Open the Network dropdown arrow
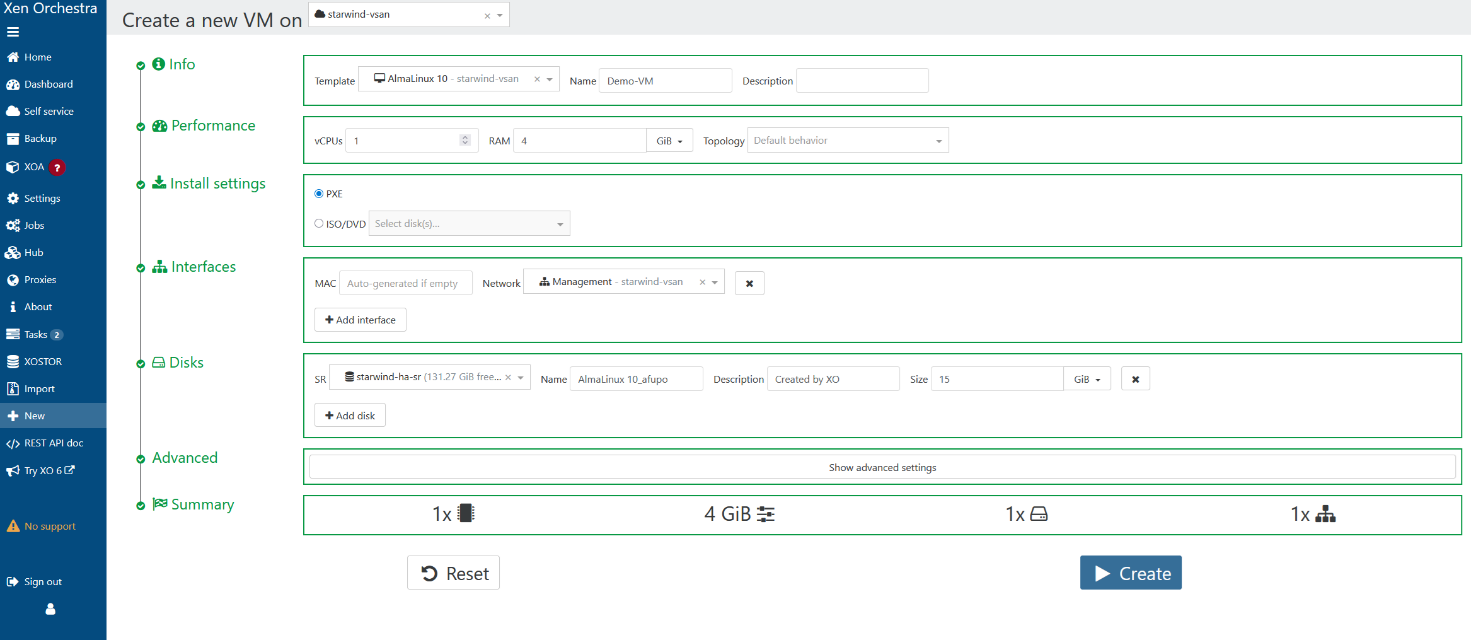Screen dimensions: 1471x640 click(x=715, y=283)
